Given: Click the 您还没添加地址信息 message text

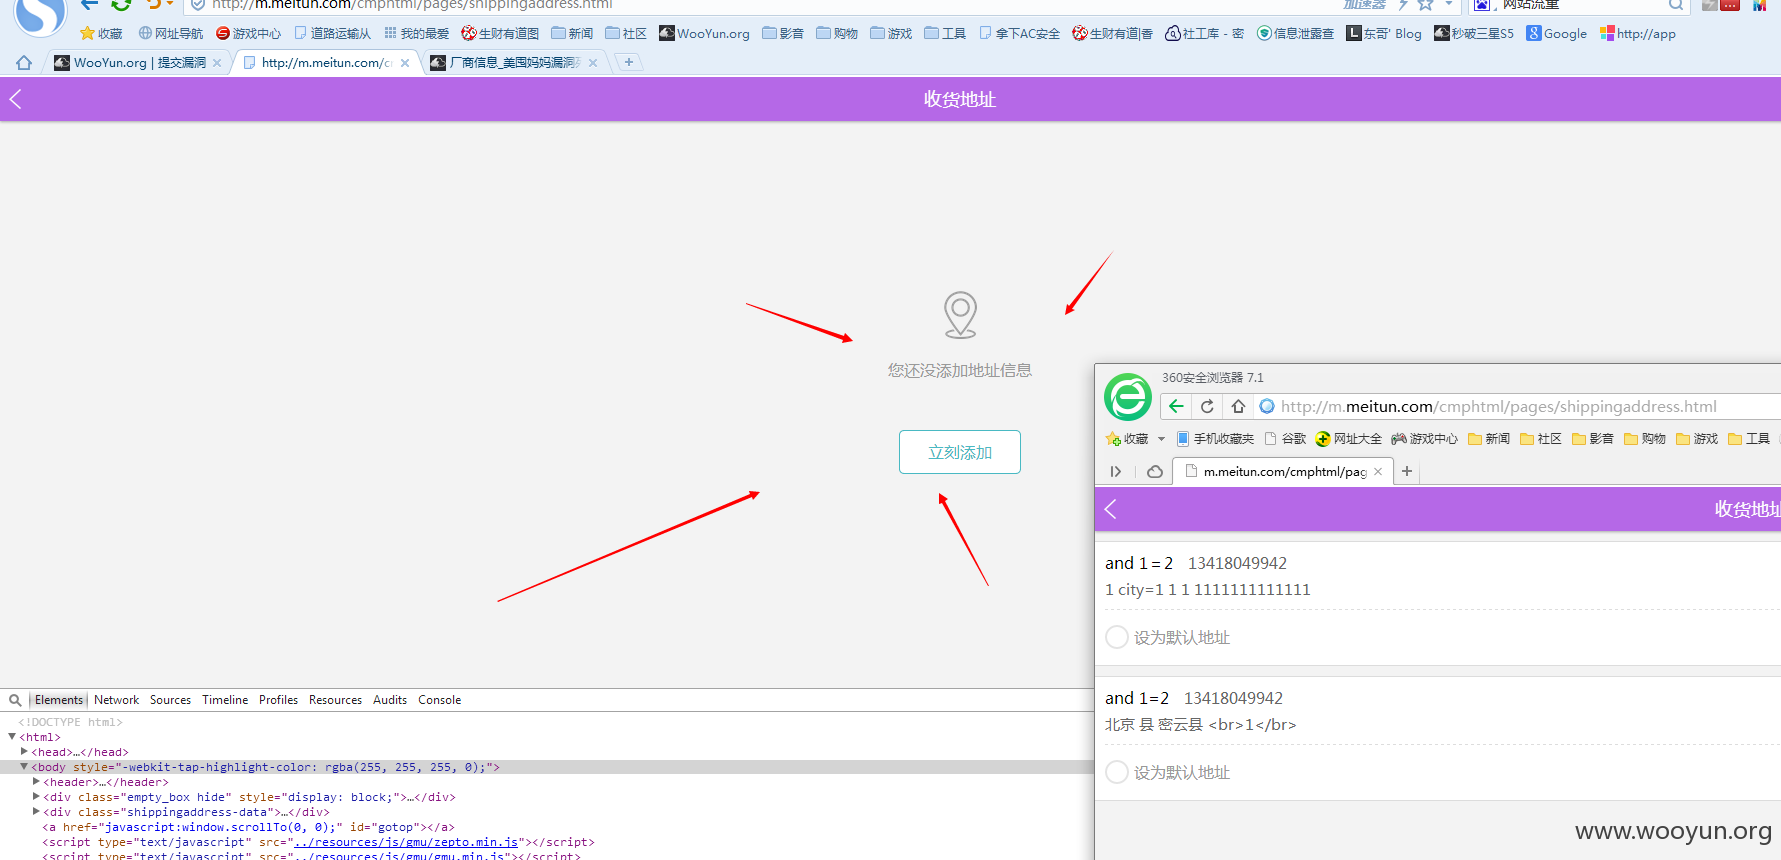Looking at the screenshot, I should click(960, 370).
